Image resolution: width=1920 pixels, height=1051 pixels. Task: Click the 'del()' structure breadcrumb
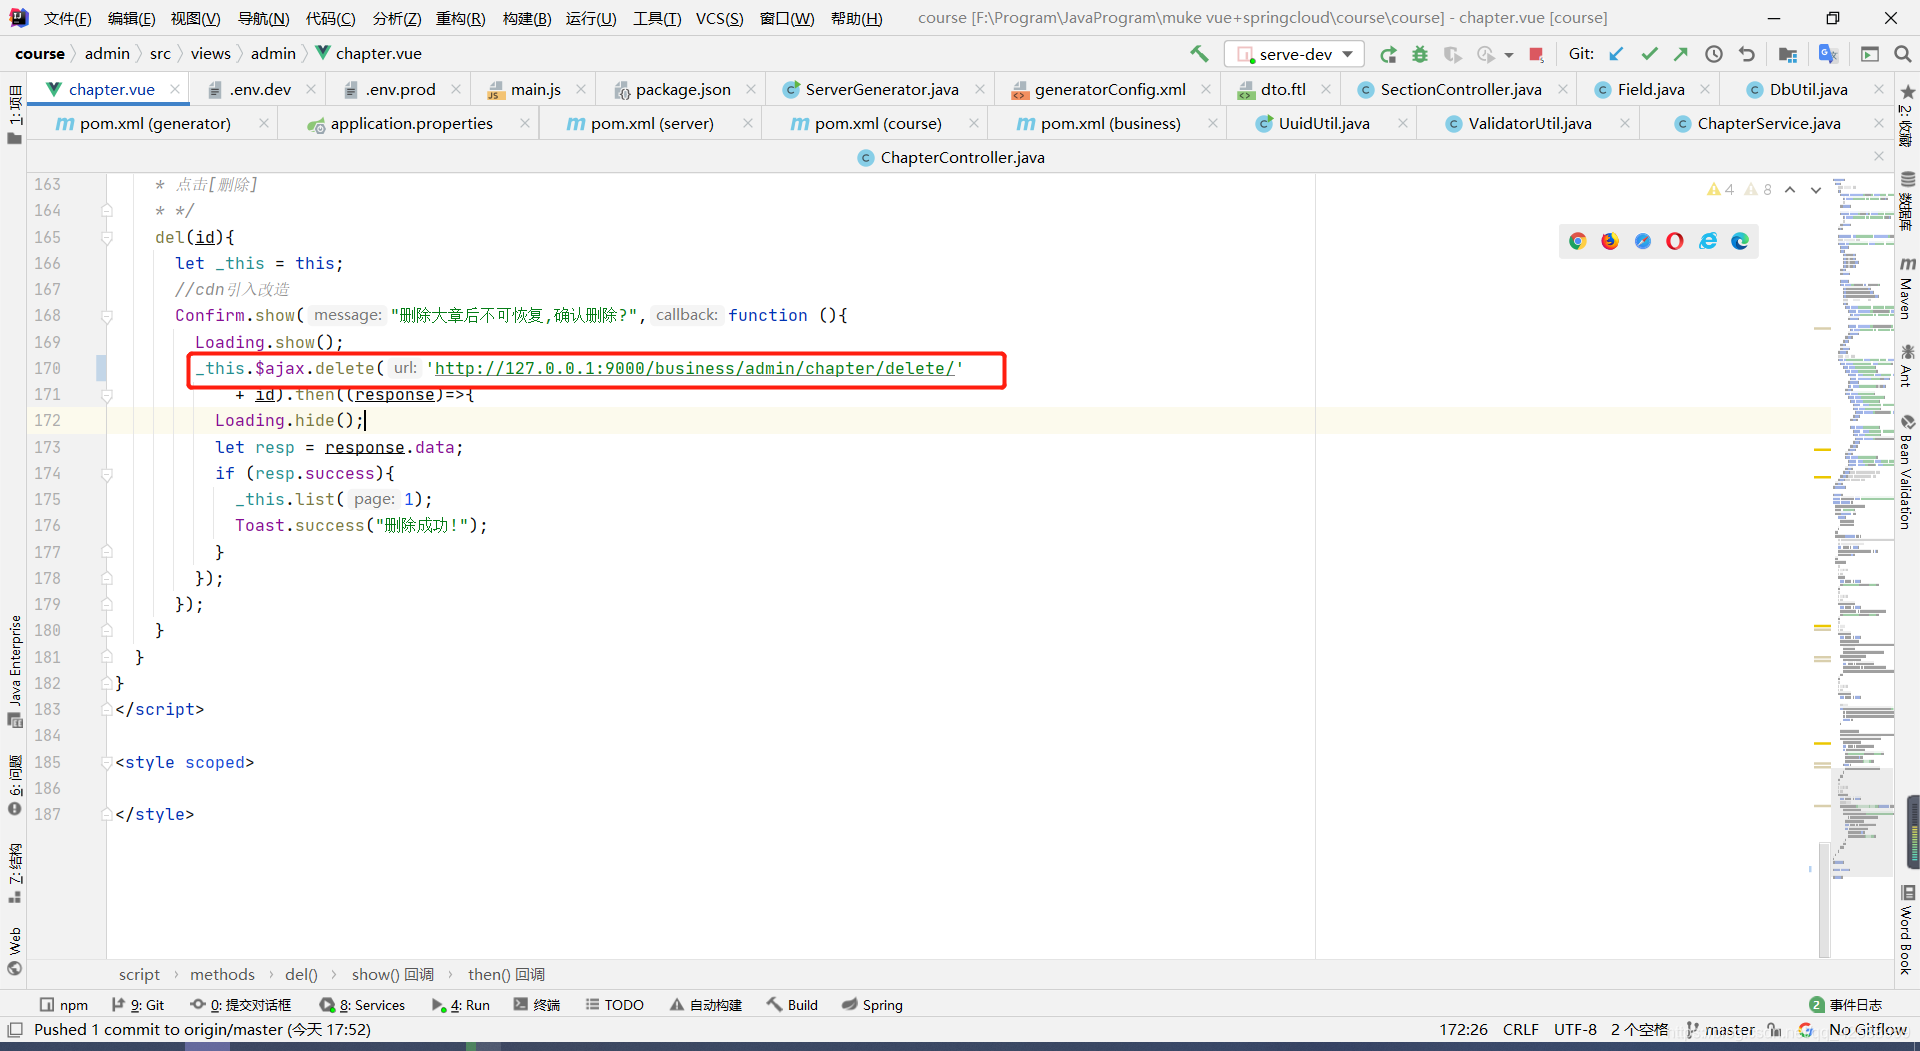click(x=301, y=974)
